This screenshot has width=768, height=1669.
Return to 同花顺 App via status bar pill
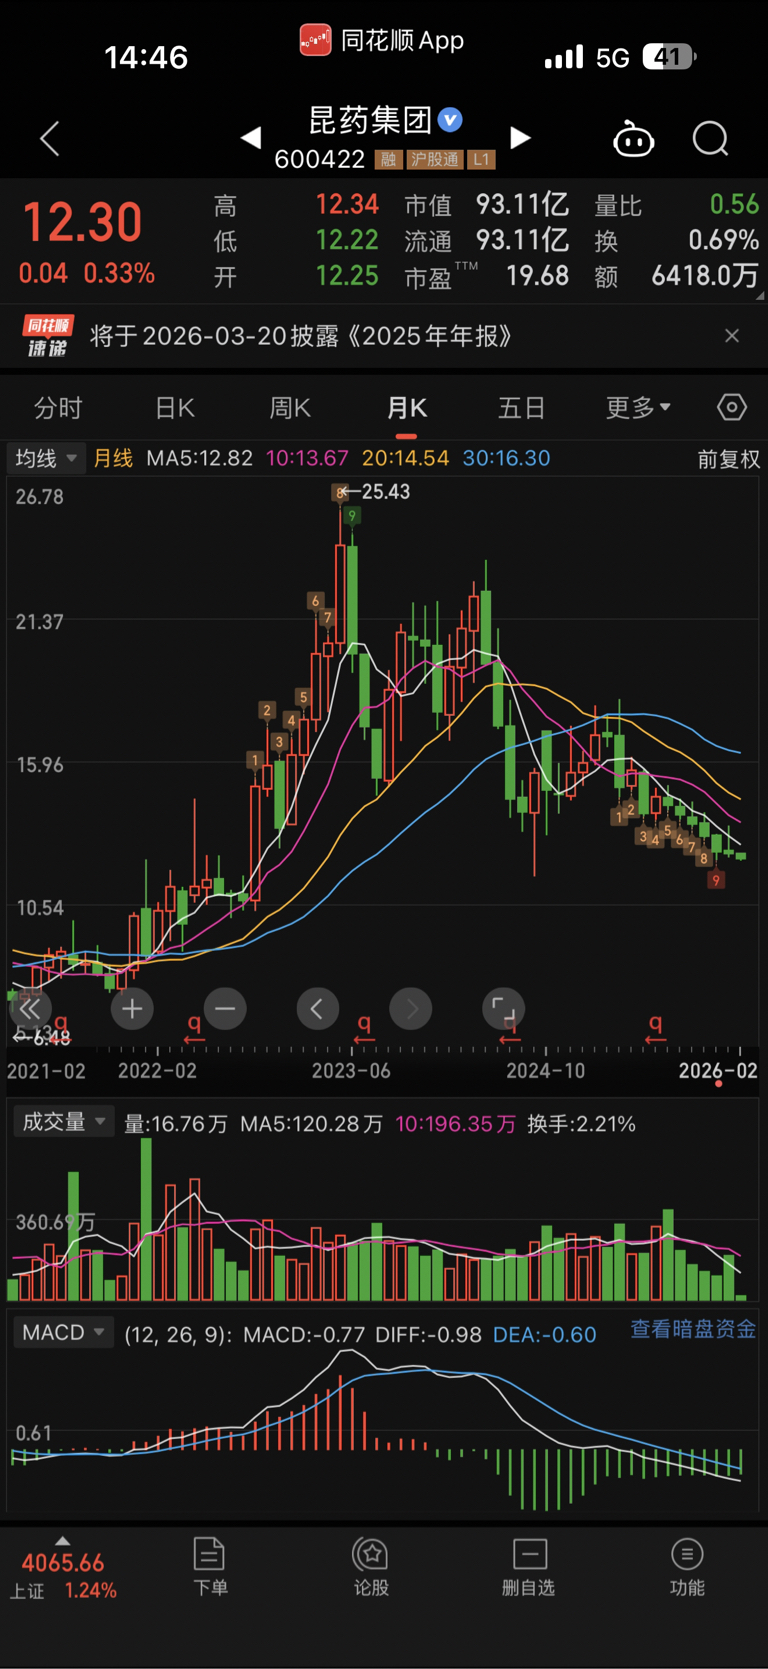click(x=382, y=40)
